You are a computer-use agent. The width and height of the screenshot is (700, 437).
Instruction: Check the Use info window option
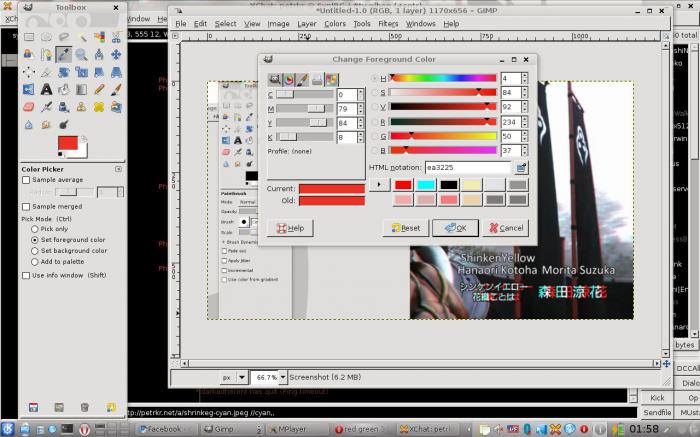pos(26,275)
